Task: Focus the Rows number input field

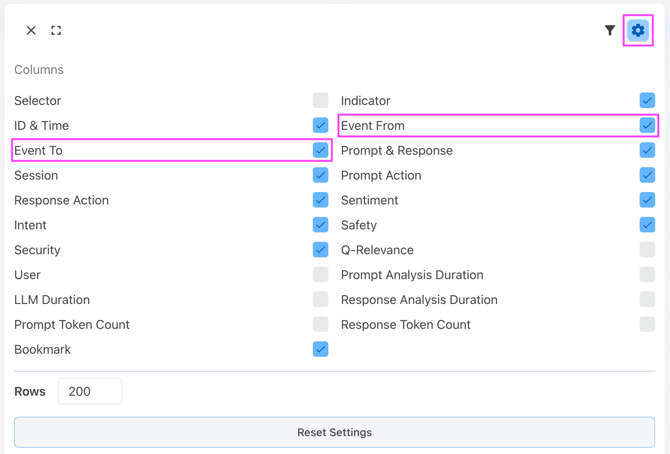Action: pyautogui.click(x=90, y=391)
